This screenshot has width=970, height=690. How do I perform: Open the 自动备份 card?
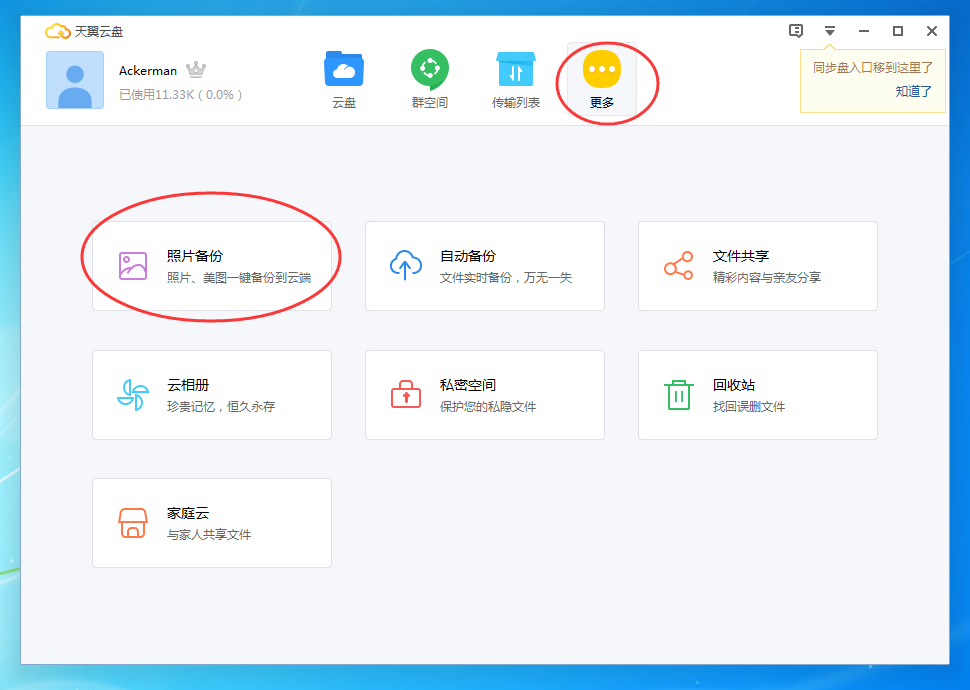tap(485, 264)
